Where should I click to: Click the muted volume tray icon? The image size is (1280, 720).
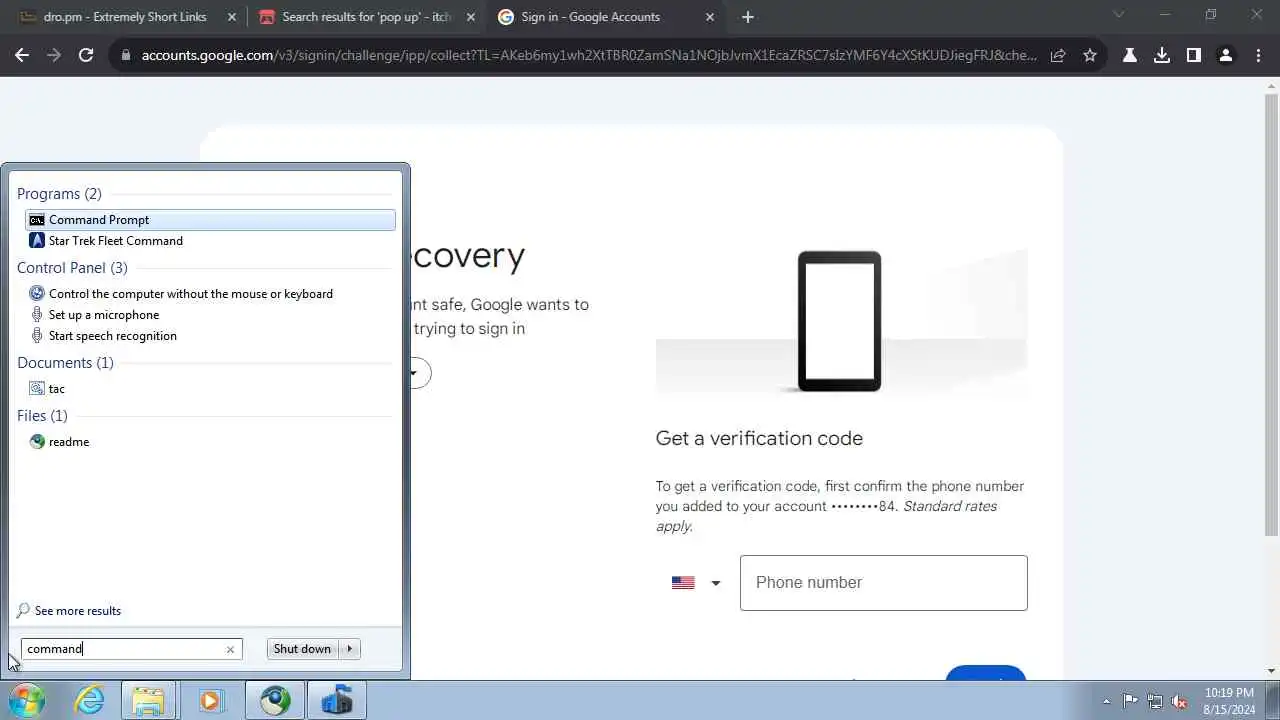pos(1180,701)
